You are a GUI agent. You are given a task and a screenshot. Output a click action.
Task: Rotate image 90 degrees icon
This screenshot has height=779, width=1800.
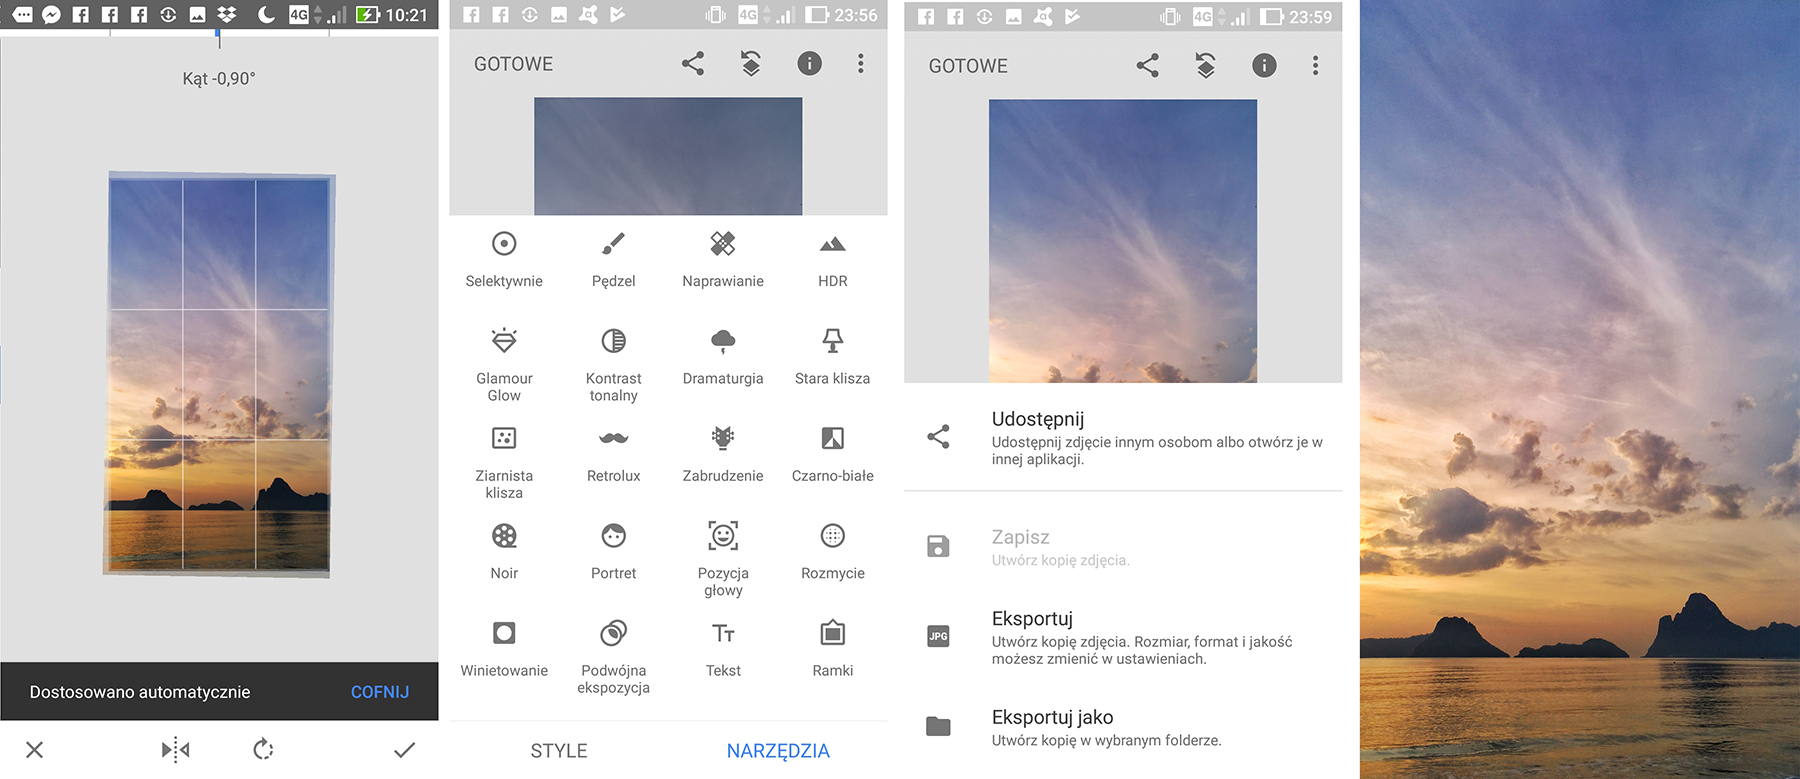[x=263, y=749]
